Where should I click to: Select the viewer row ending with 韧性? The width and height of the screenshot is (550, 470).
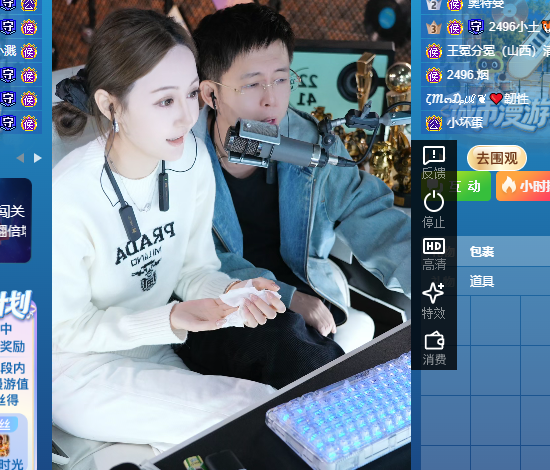coord(485,99)
